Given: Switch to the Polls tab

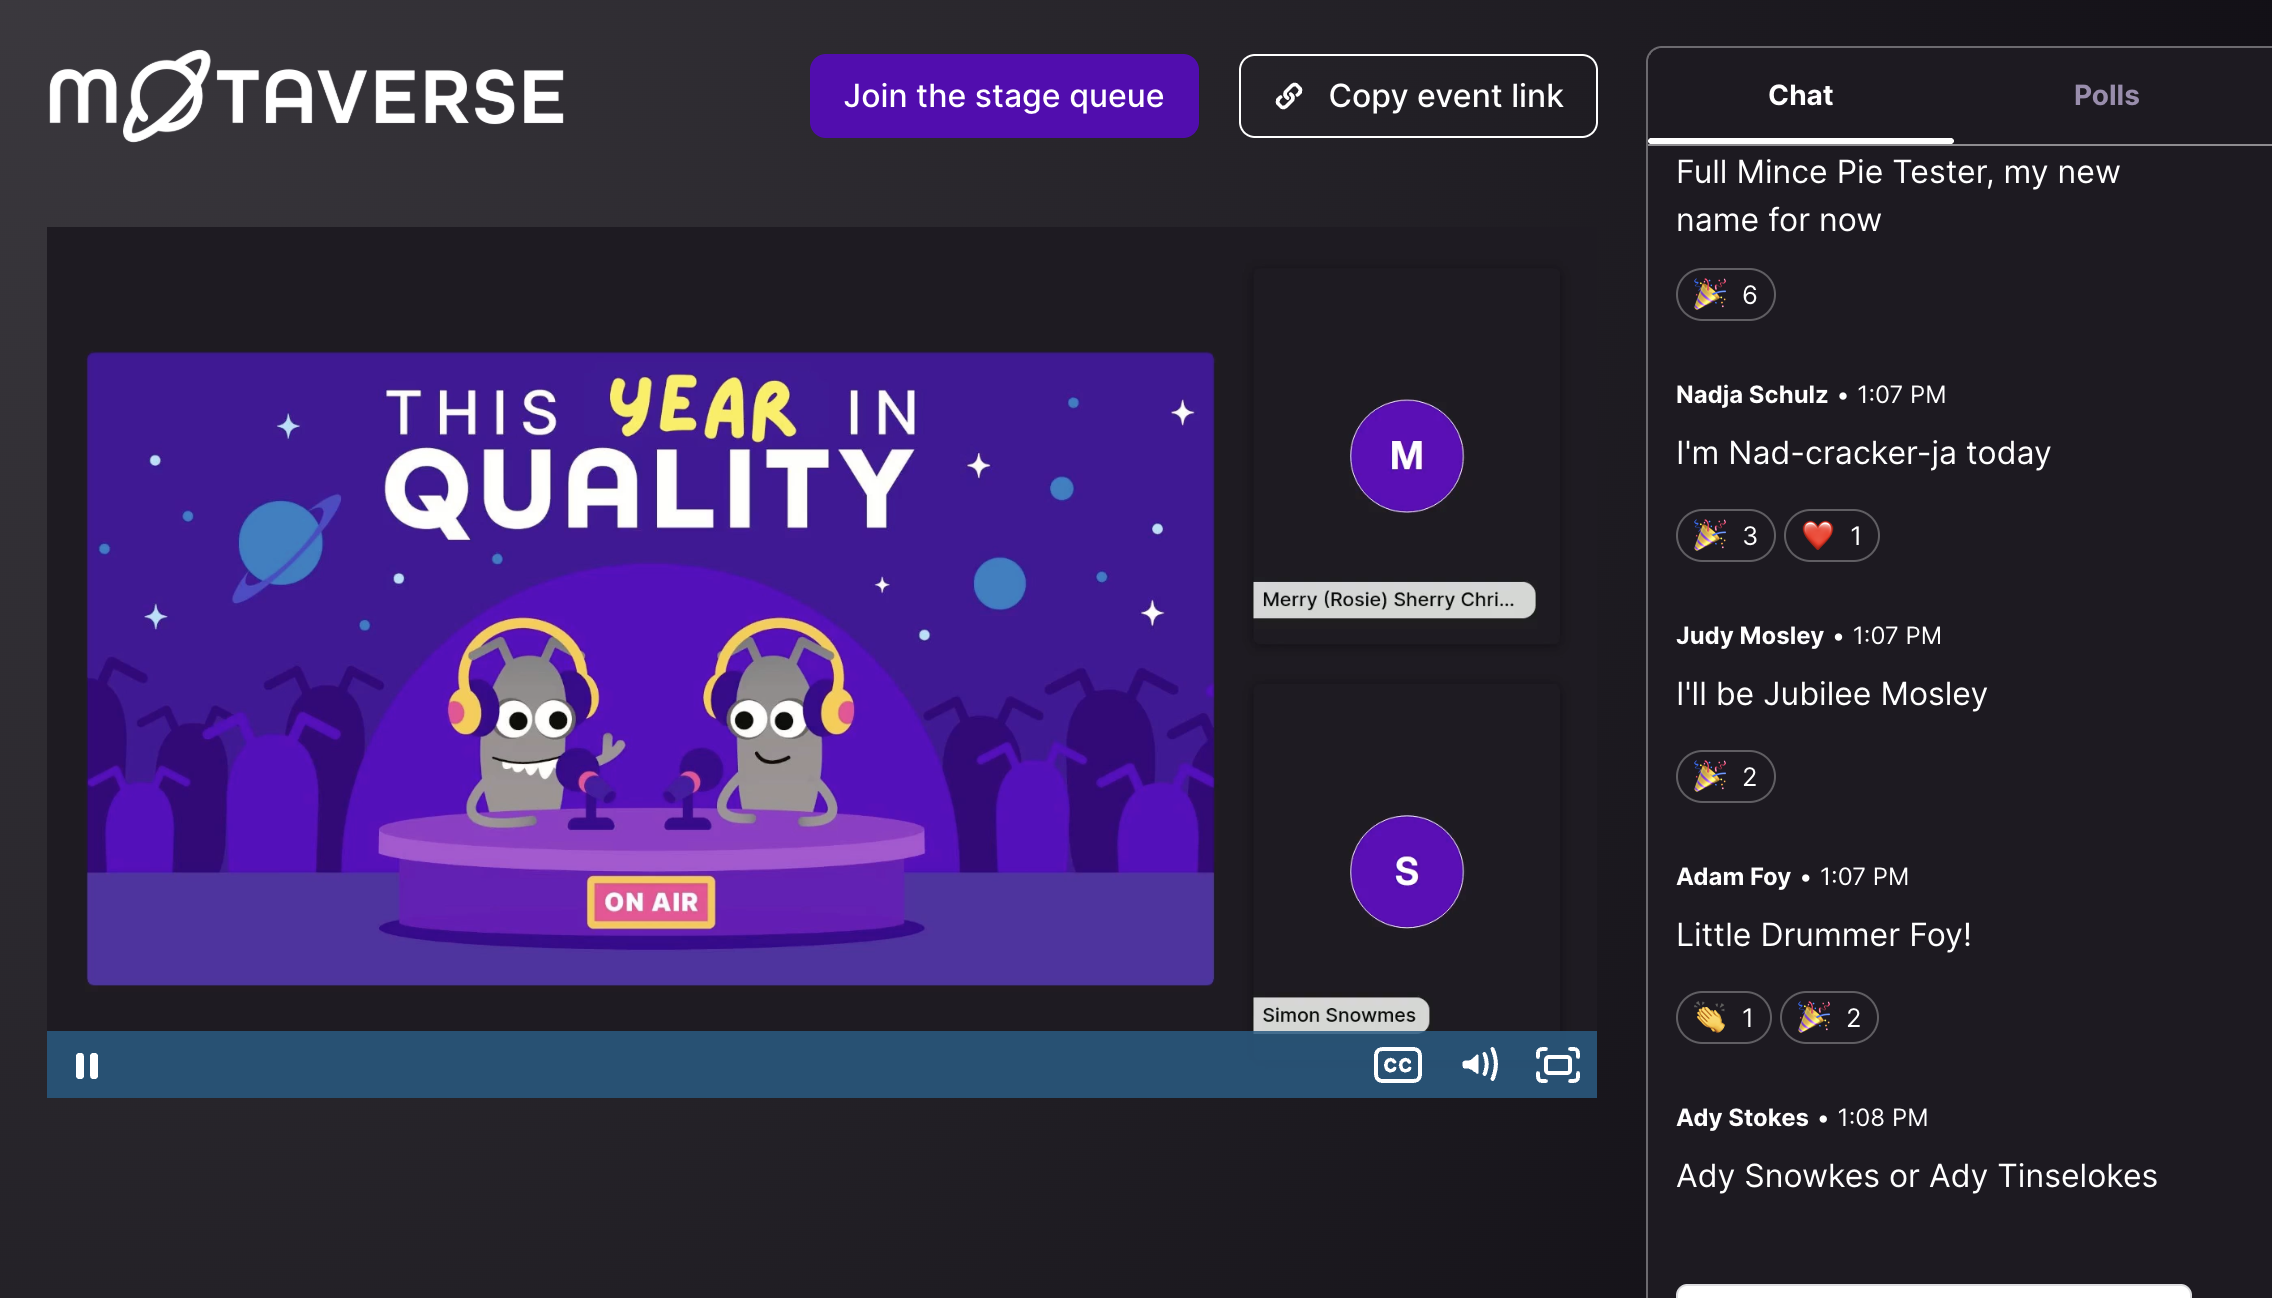Looking at the screenshot, I should tap(2106, 95).
